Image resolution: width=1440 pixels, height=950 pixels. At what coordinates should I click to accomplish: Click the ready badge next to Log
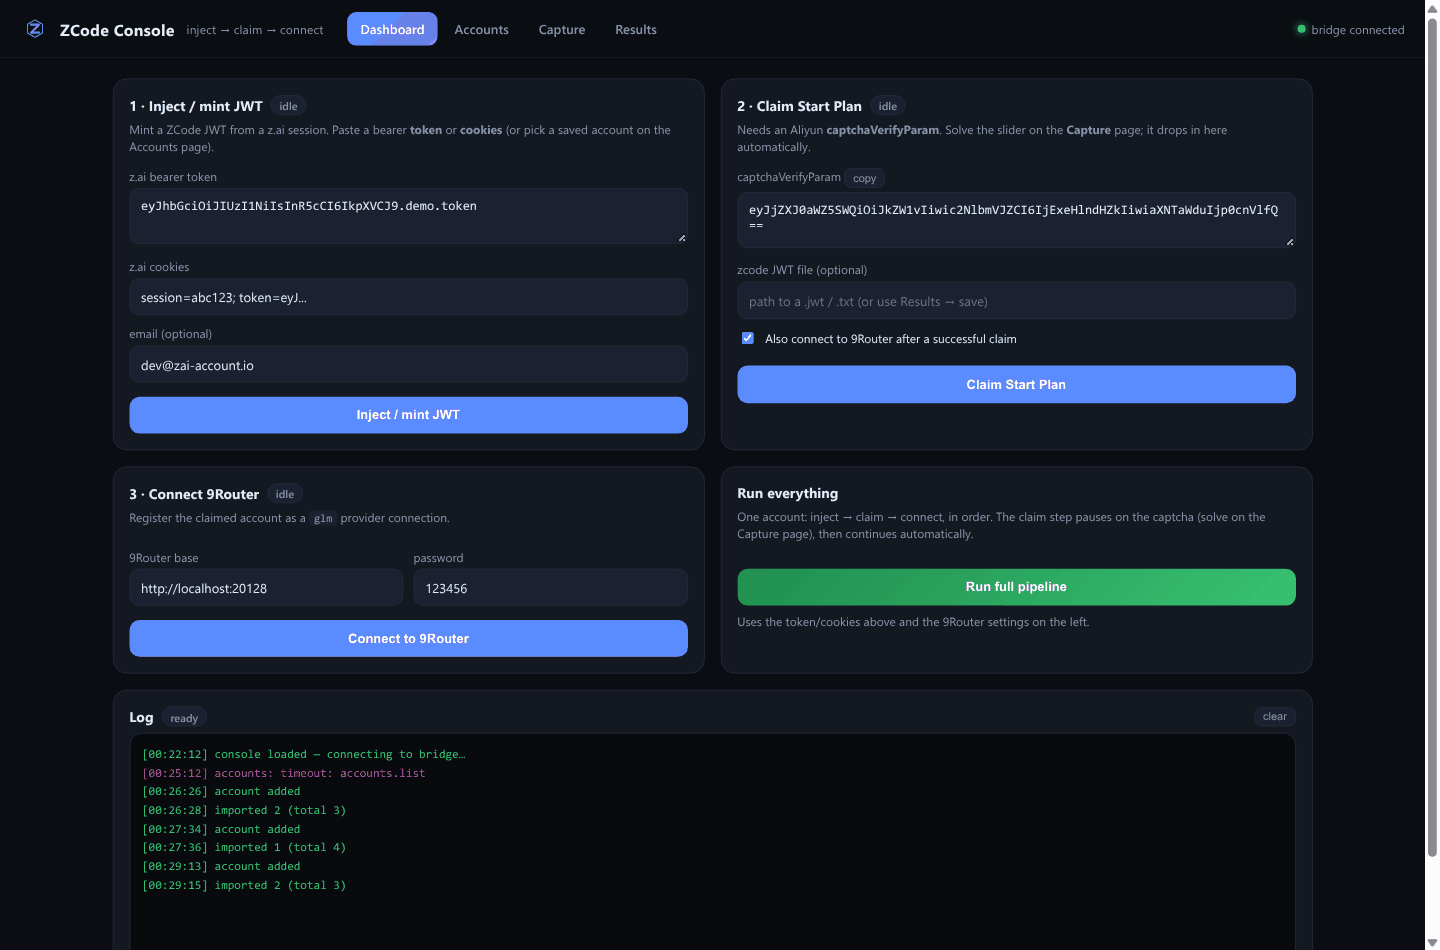(184, 718)
